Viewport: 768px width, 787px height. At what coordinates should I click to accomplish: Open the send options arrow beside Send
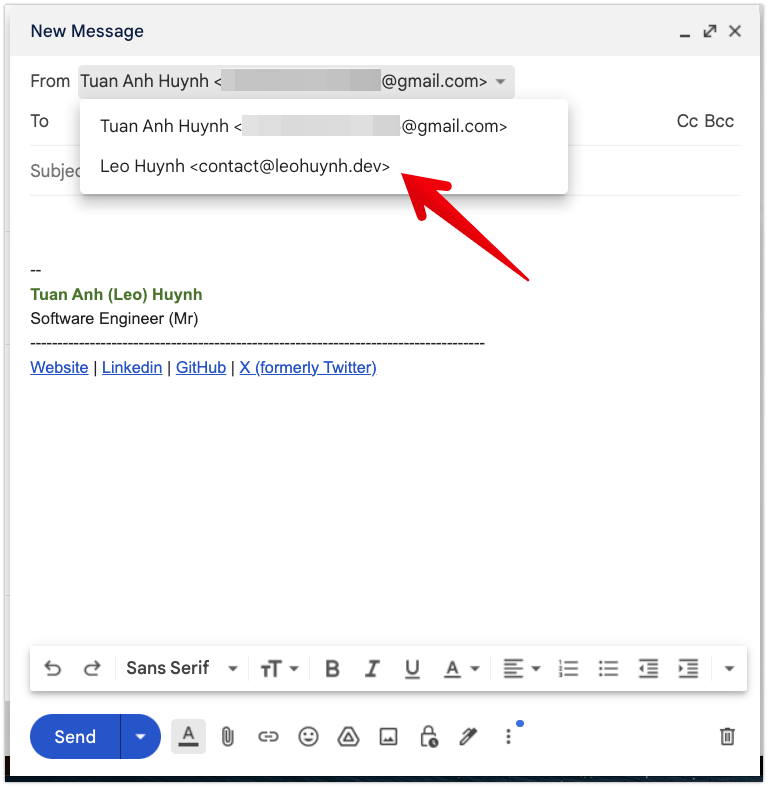[x=141, y=736]
